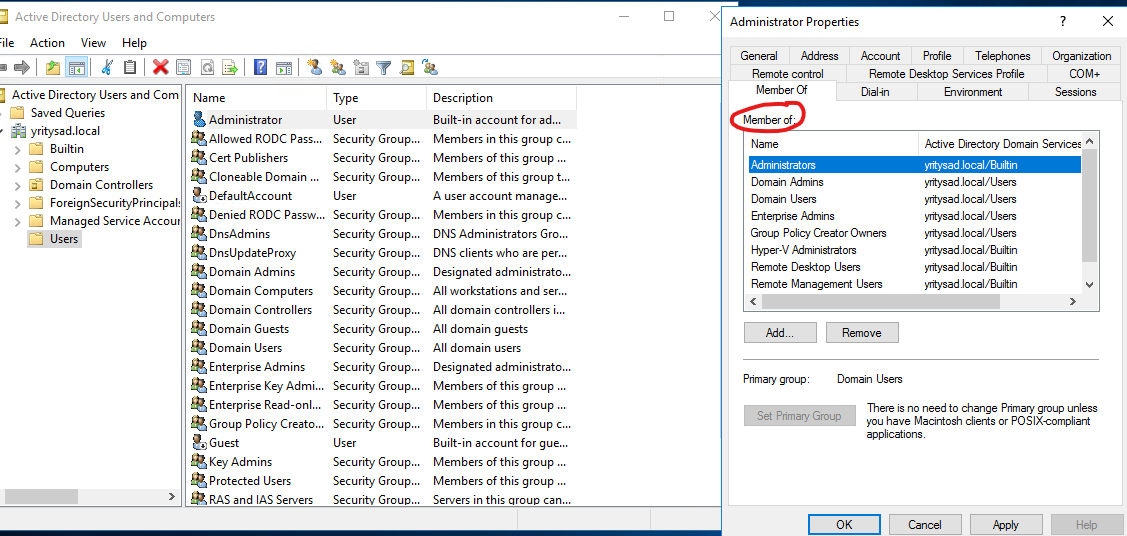Open the View menu
The image size is (1127, 536).
(93, 43)
